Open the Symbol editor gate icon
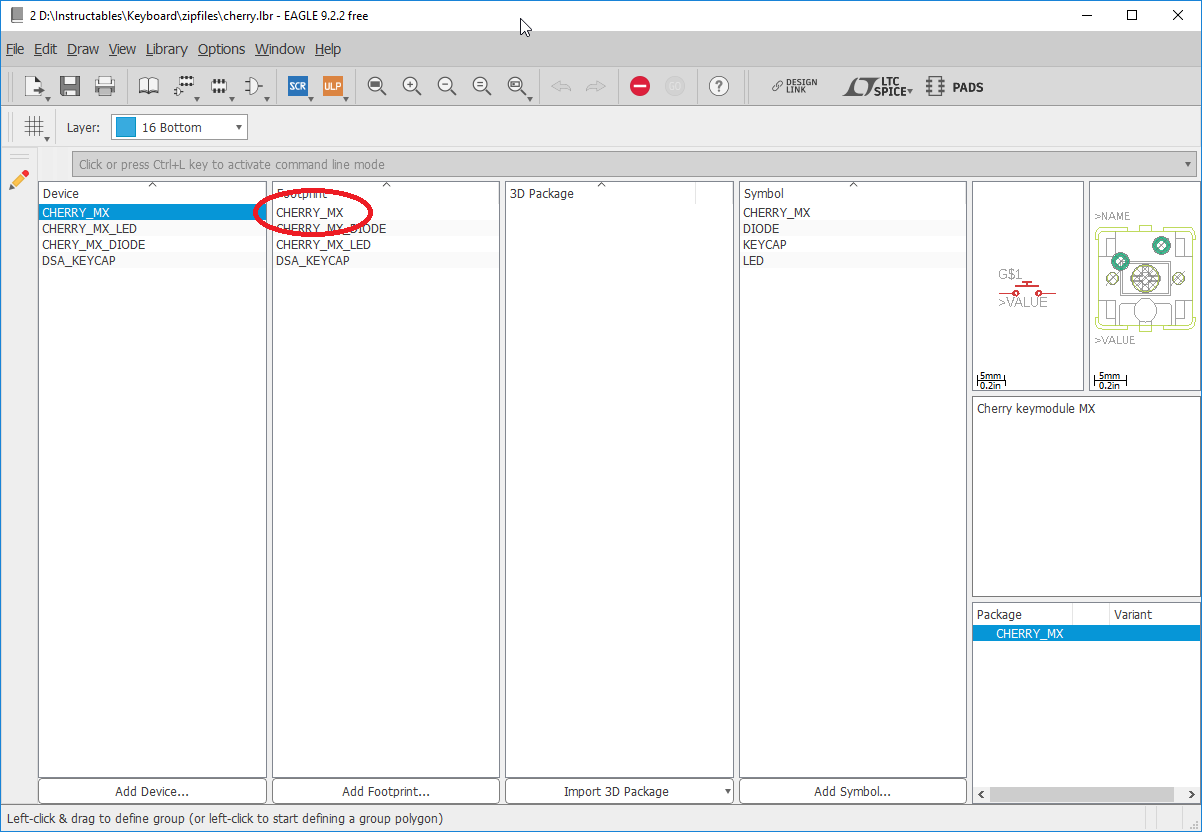This screenshot has height=832, width=1202. coord(253,86)
